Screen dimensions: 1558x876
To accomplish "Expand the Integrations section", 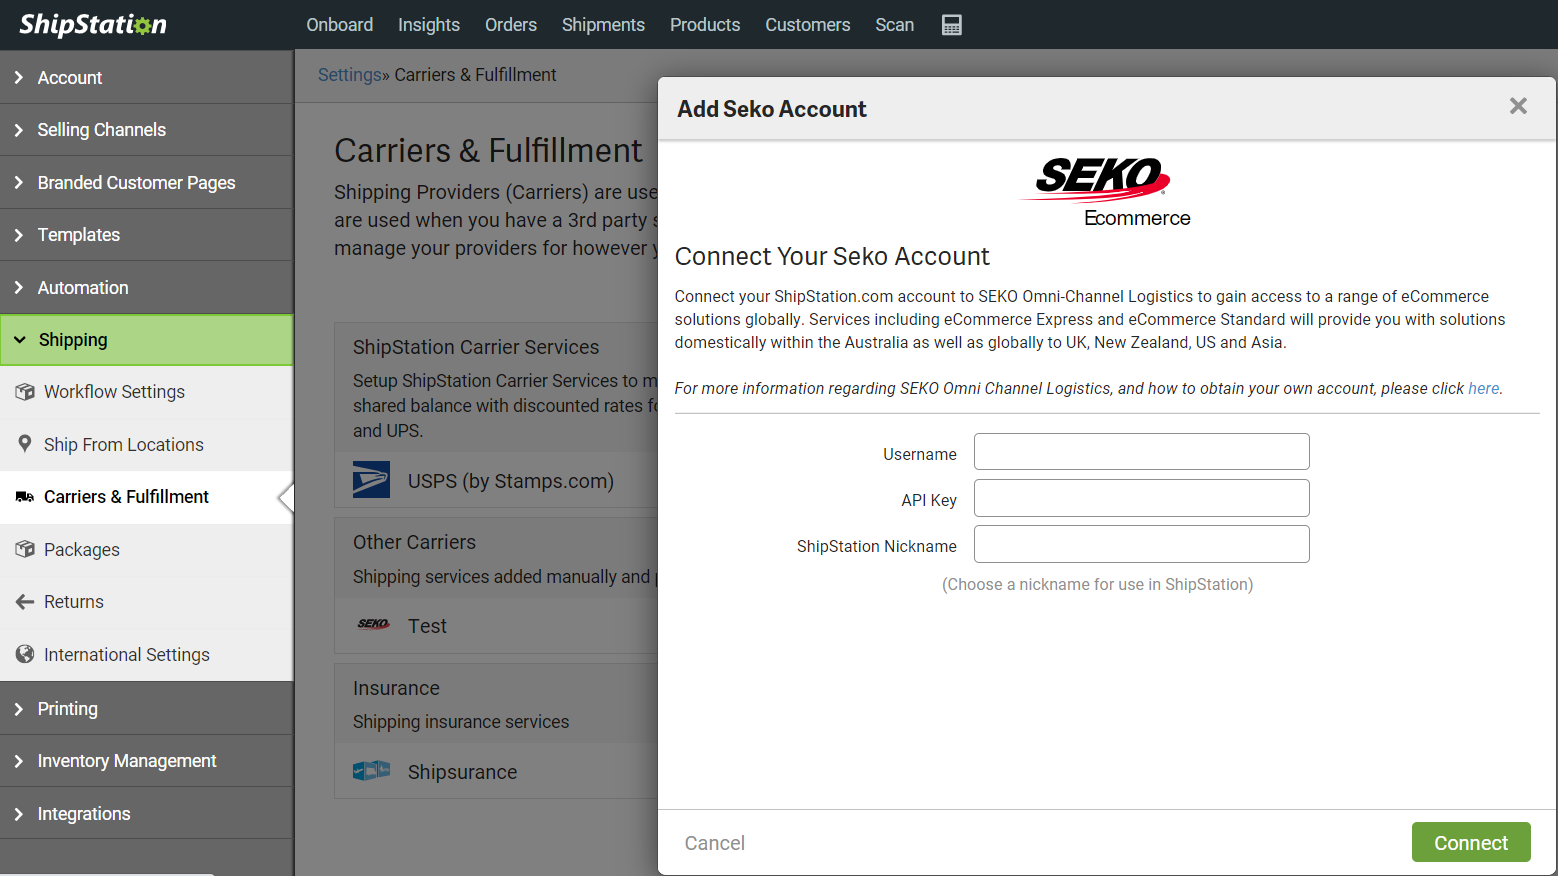I will click(147, 814).
